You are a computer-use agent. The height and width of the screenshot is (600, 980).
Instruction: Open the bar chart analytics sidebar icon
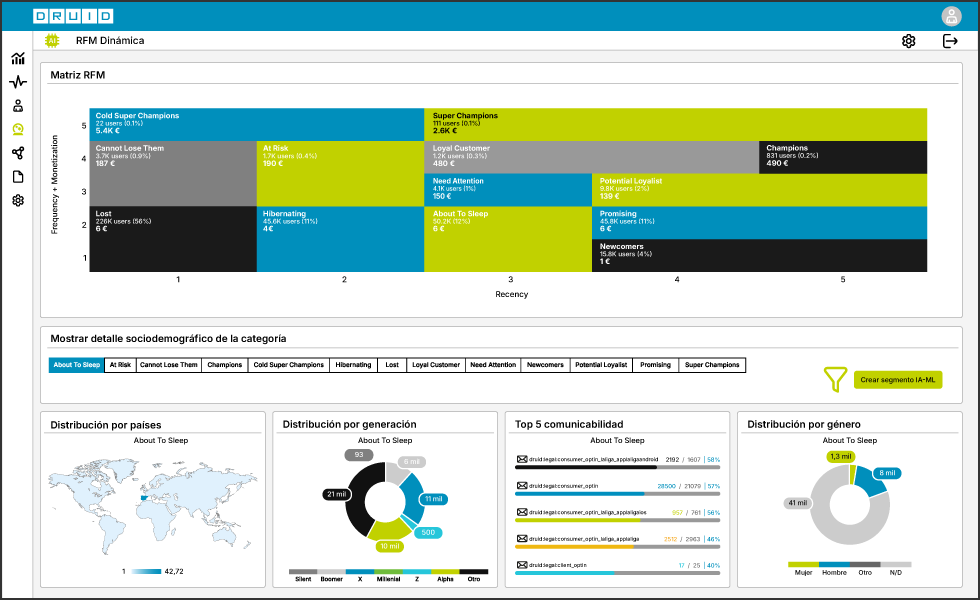coord(18,58)
